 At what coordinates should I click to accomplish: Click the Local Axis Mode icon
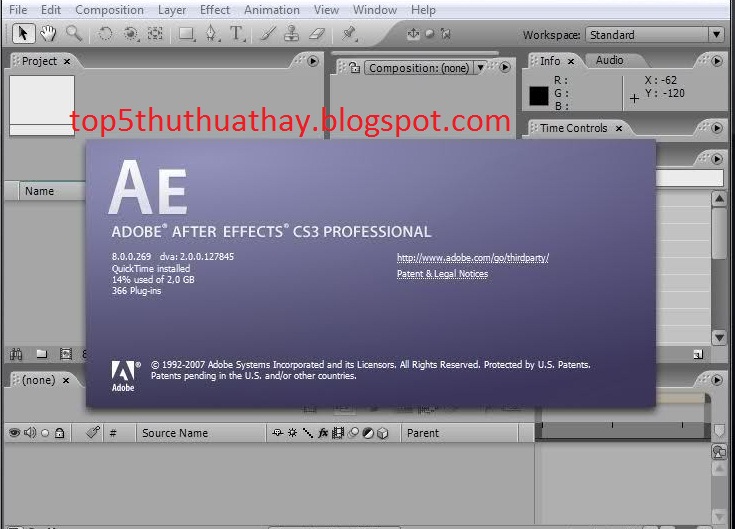(413, 34)
